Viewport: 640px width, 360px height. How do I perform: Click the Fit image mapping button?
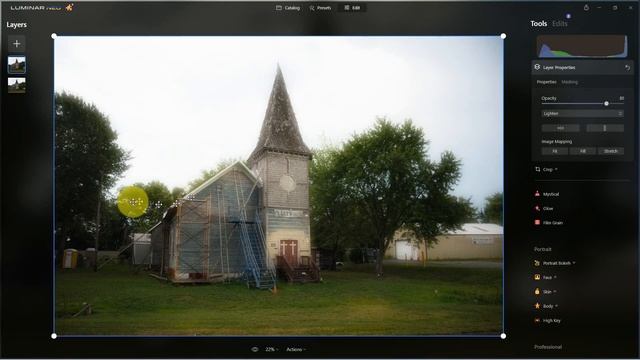click(555, 151)
